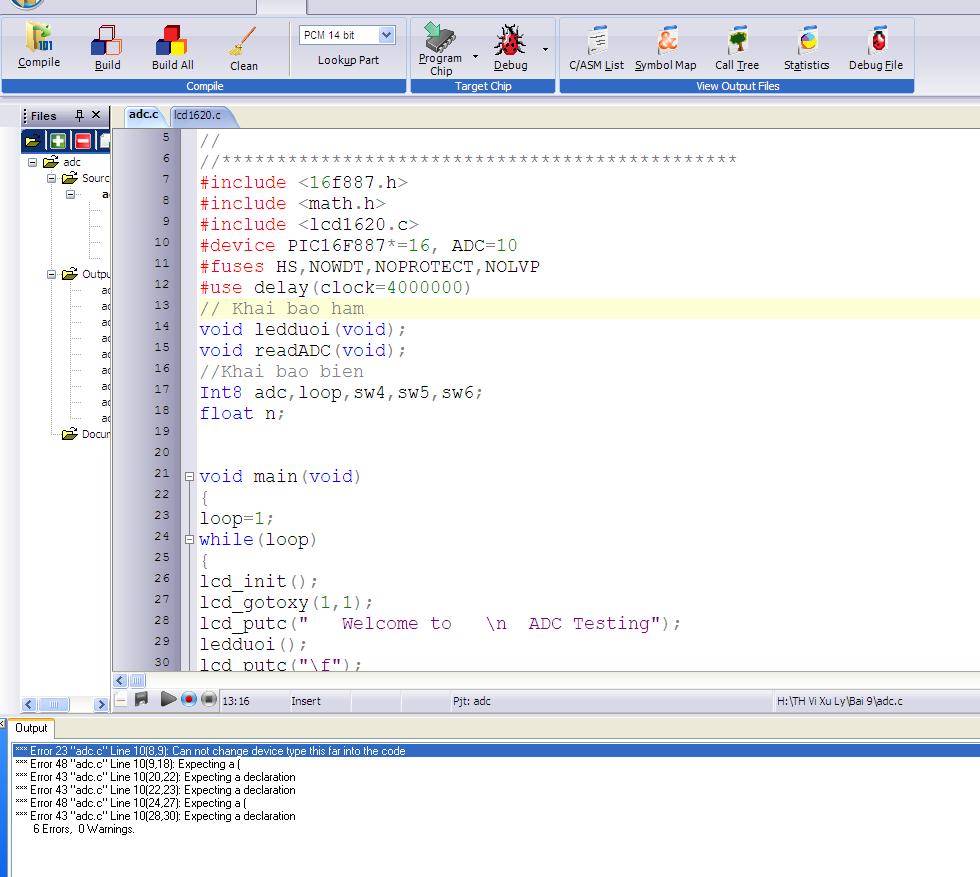Viewport: 980px width, 877px height.
Task: Clean project output with broom icon
Action: coord(243,47)
